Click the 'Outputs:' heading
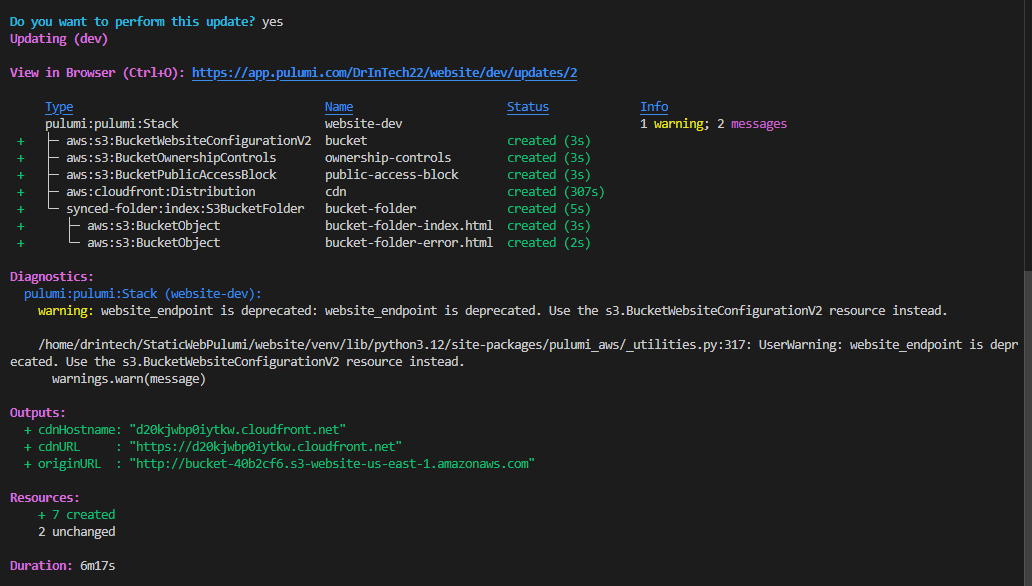Screen dimensions: 1032x586 (38, 413)
